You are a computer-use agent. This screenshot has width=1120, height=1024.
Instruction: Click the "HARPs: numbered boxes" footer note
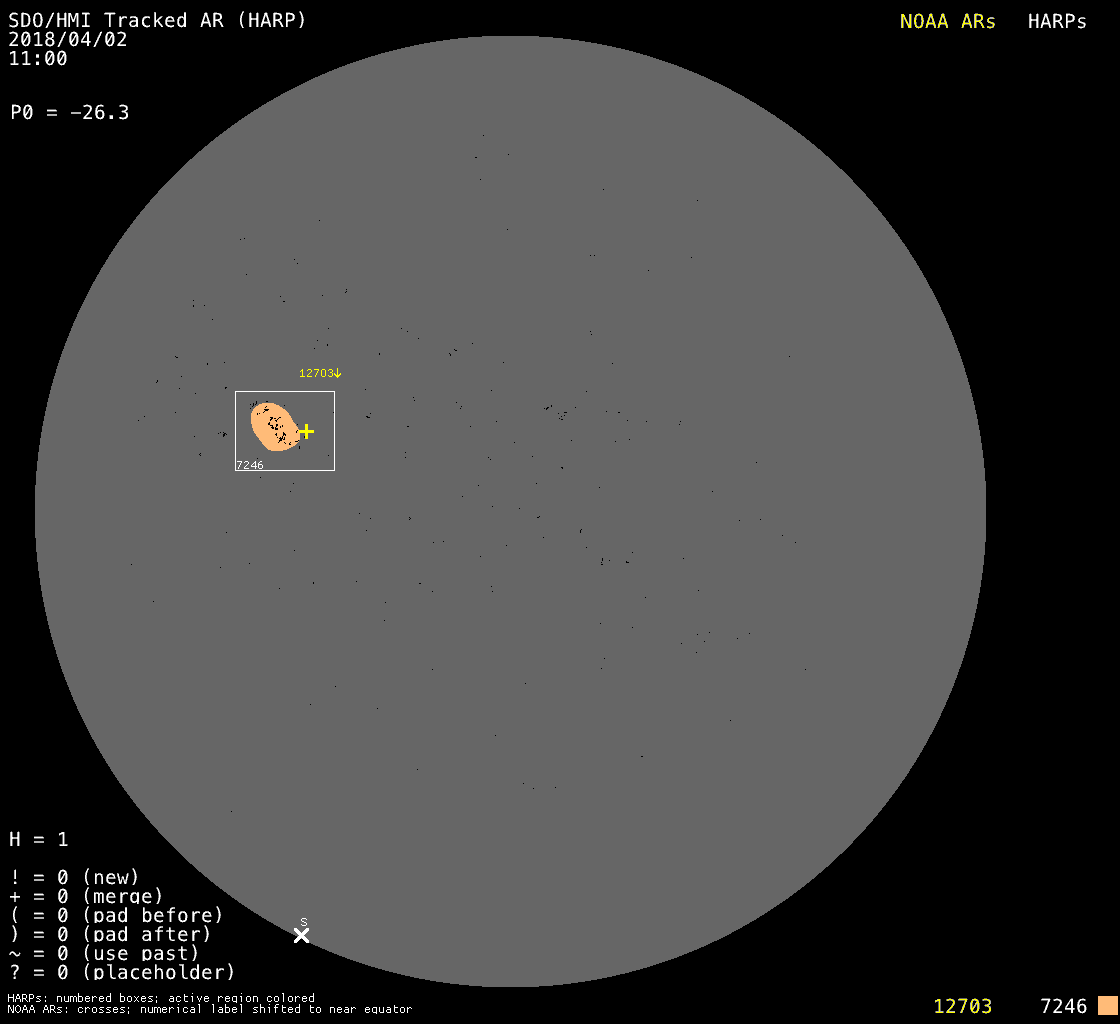[x=160, y=998]
